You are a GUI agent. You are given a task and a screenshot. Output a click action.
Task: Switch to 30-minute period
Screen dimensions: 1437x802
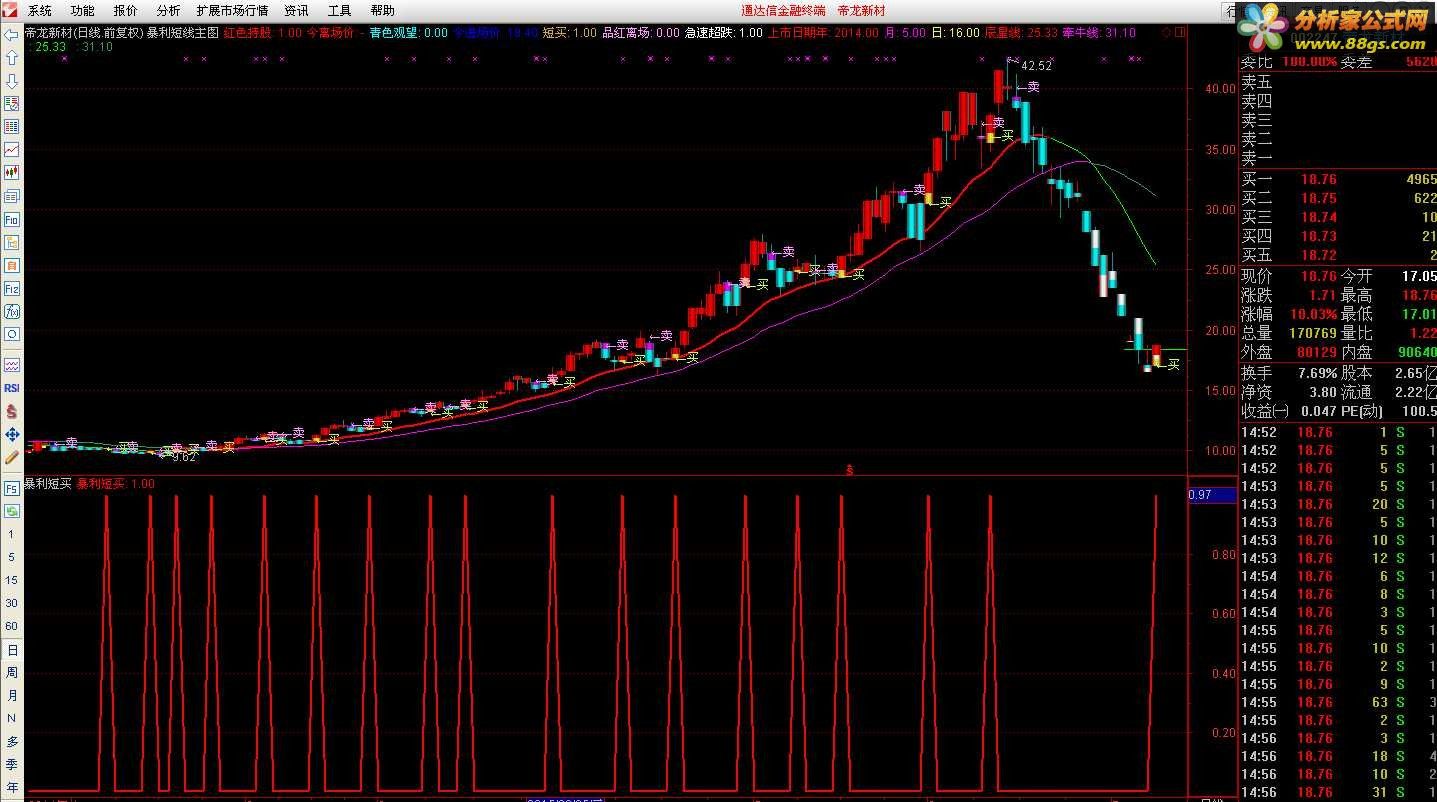click(x=12, y=603)
